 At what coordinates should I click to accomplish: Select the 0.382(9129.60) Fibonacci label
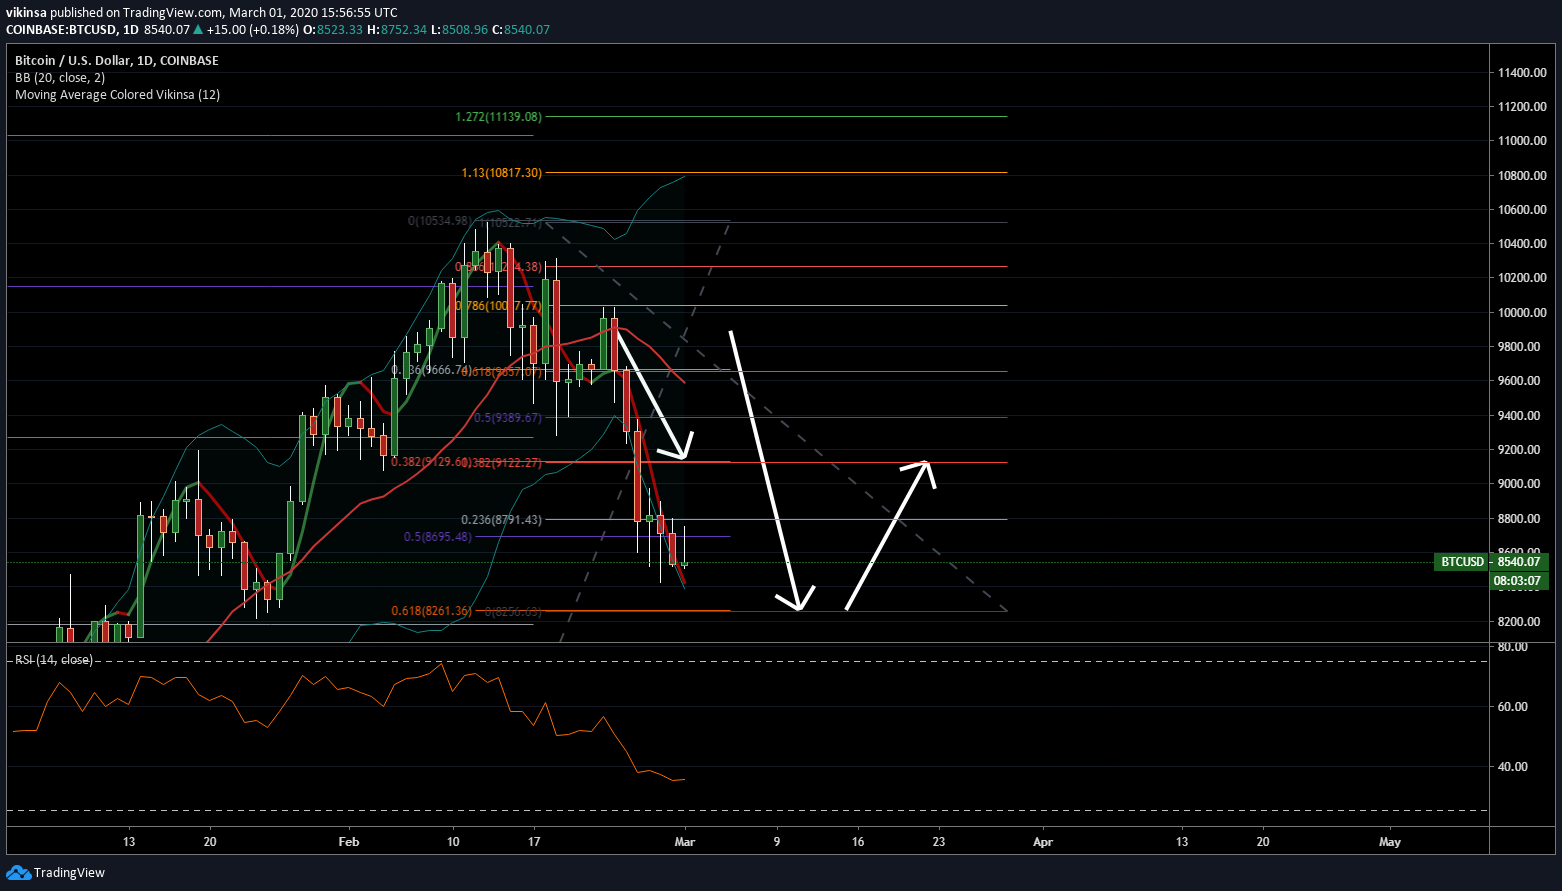[x=430, y=462]
